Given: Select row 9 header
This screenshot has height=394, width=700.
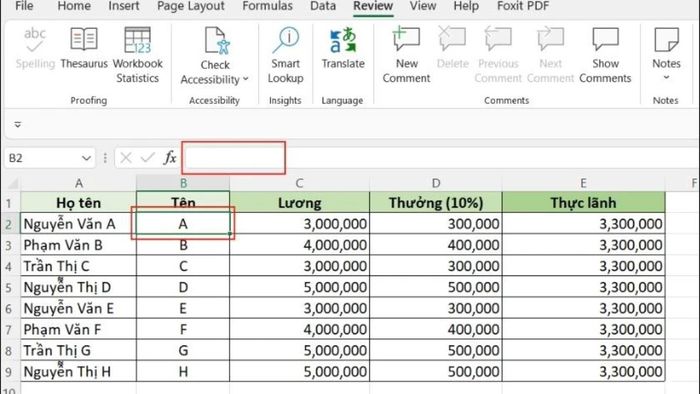Looking at the screenshot, I should 9,371.
